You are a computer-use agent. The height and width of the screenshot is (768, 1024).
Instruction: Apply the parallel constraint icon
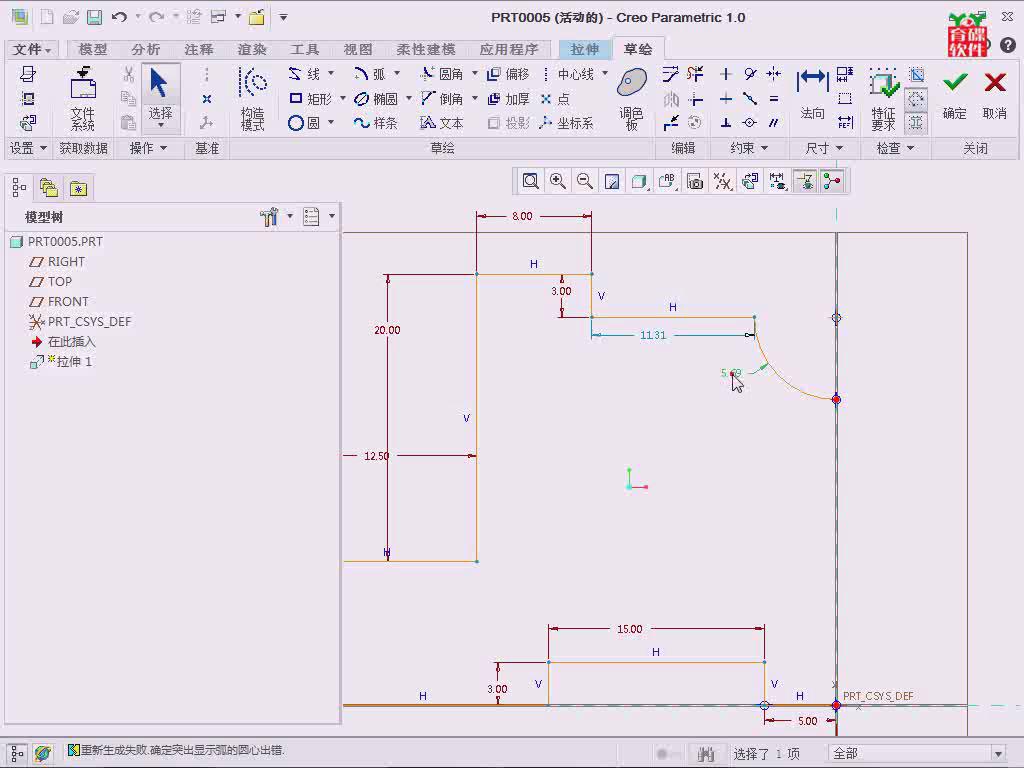[x=774, y=123]
